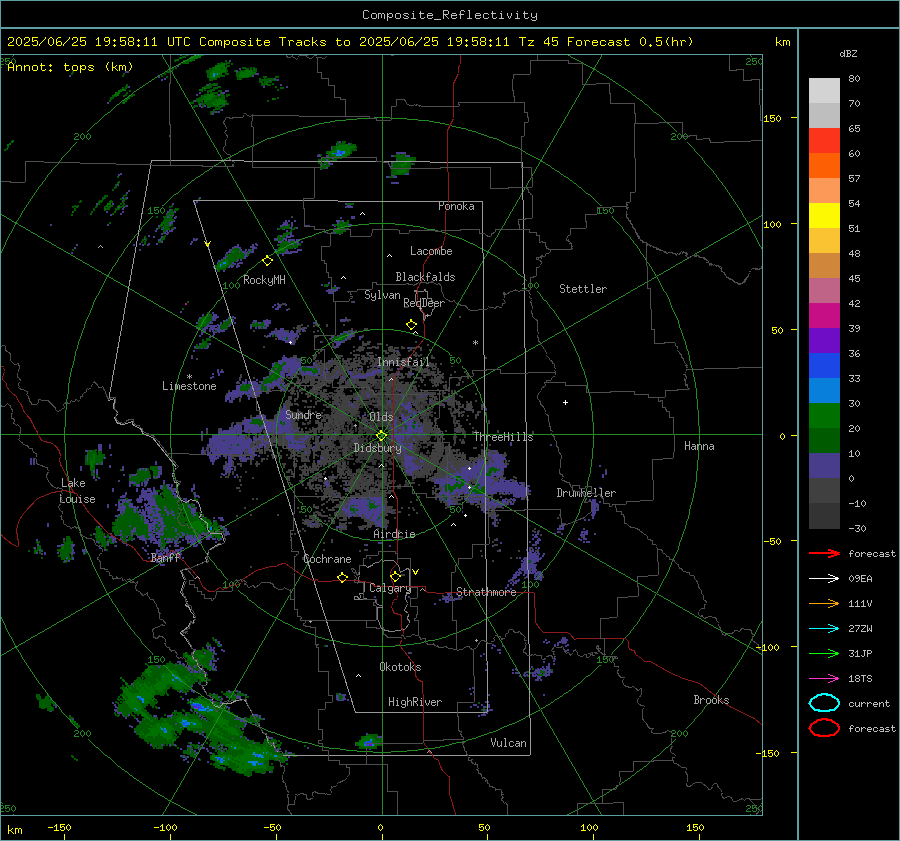Click the Limestone label
The width and height of the screenshot is (900, 841).
189,386
